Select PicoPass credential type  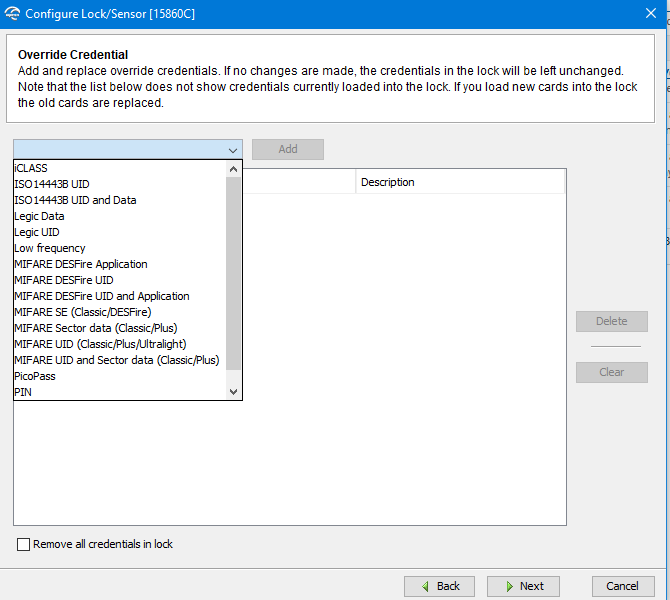(35, 376)
